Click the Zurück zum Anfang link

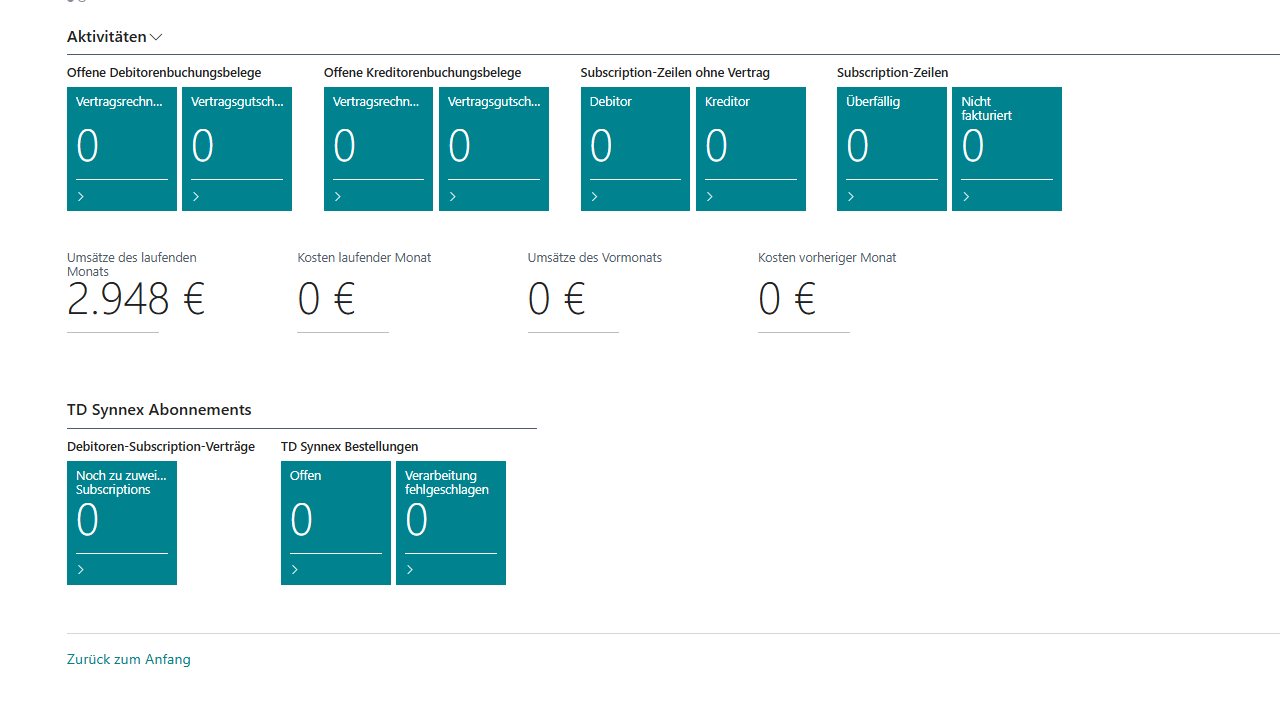tap(129, 659)
